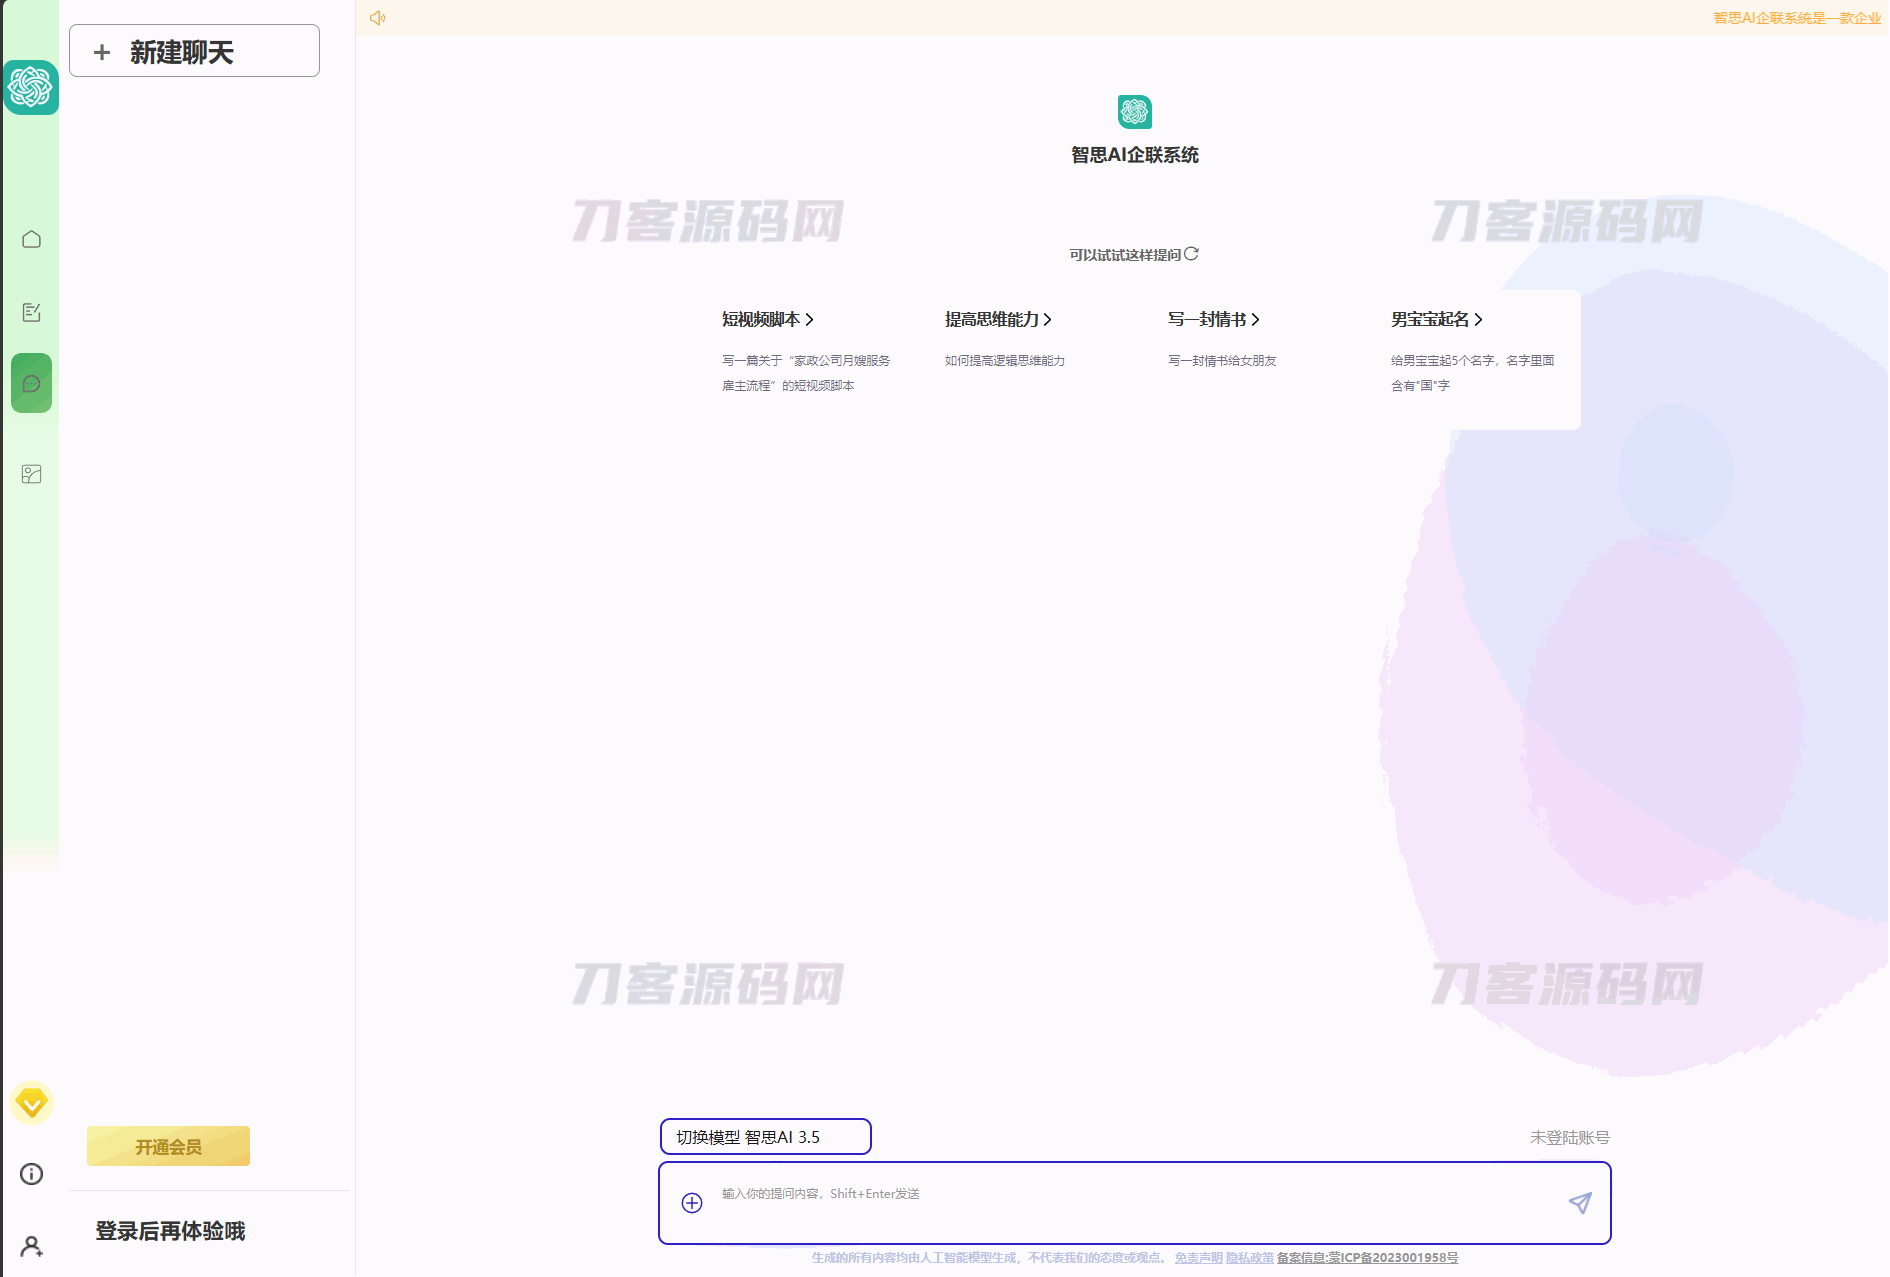Open the writing notes sidebar icon
1890x1277 pixels.
tap(32, 312)
